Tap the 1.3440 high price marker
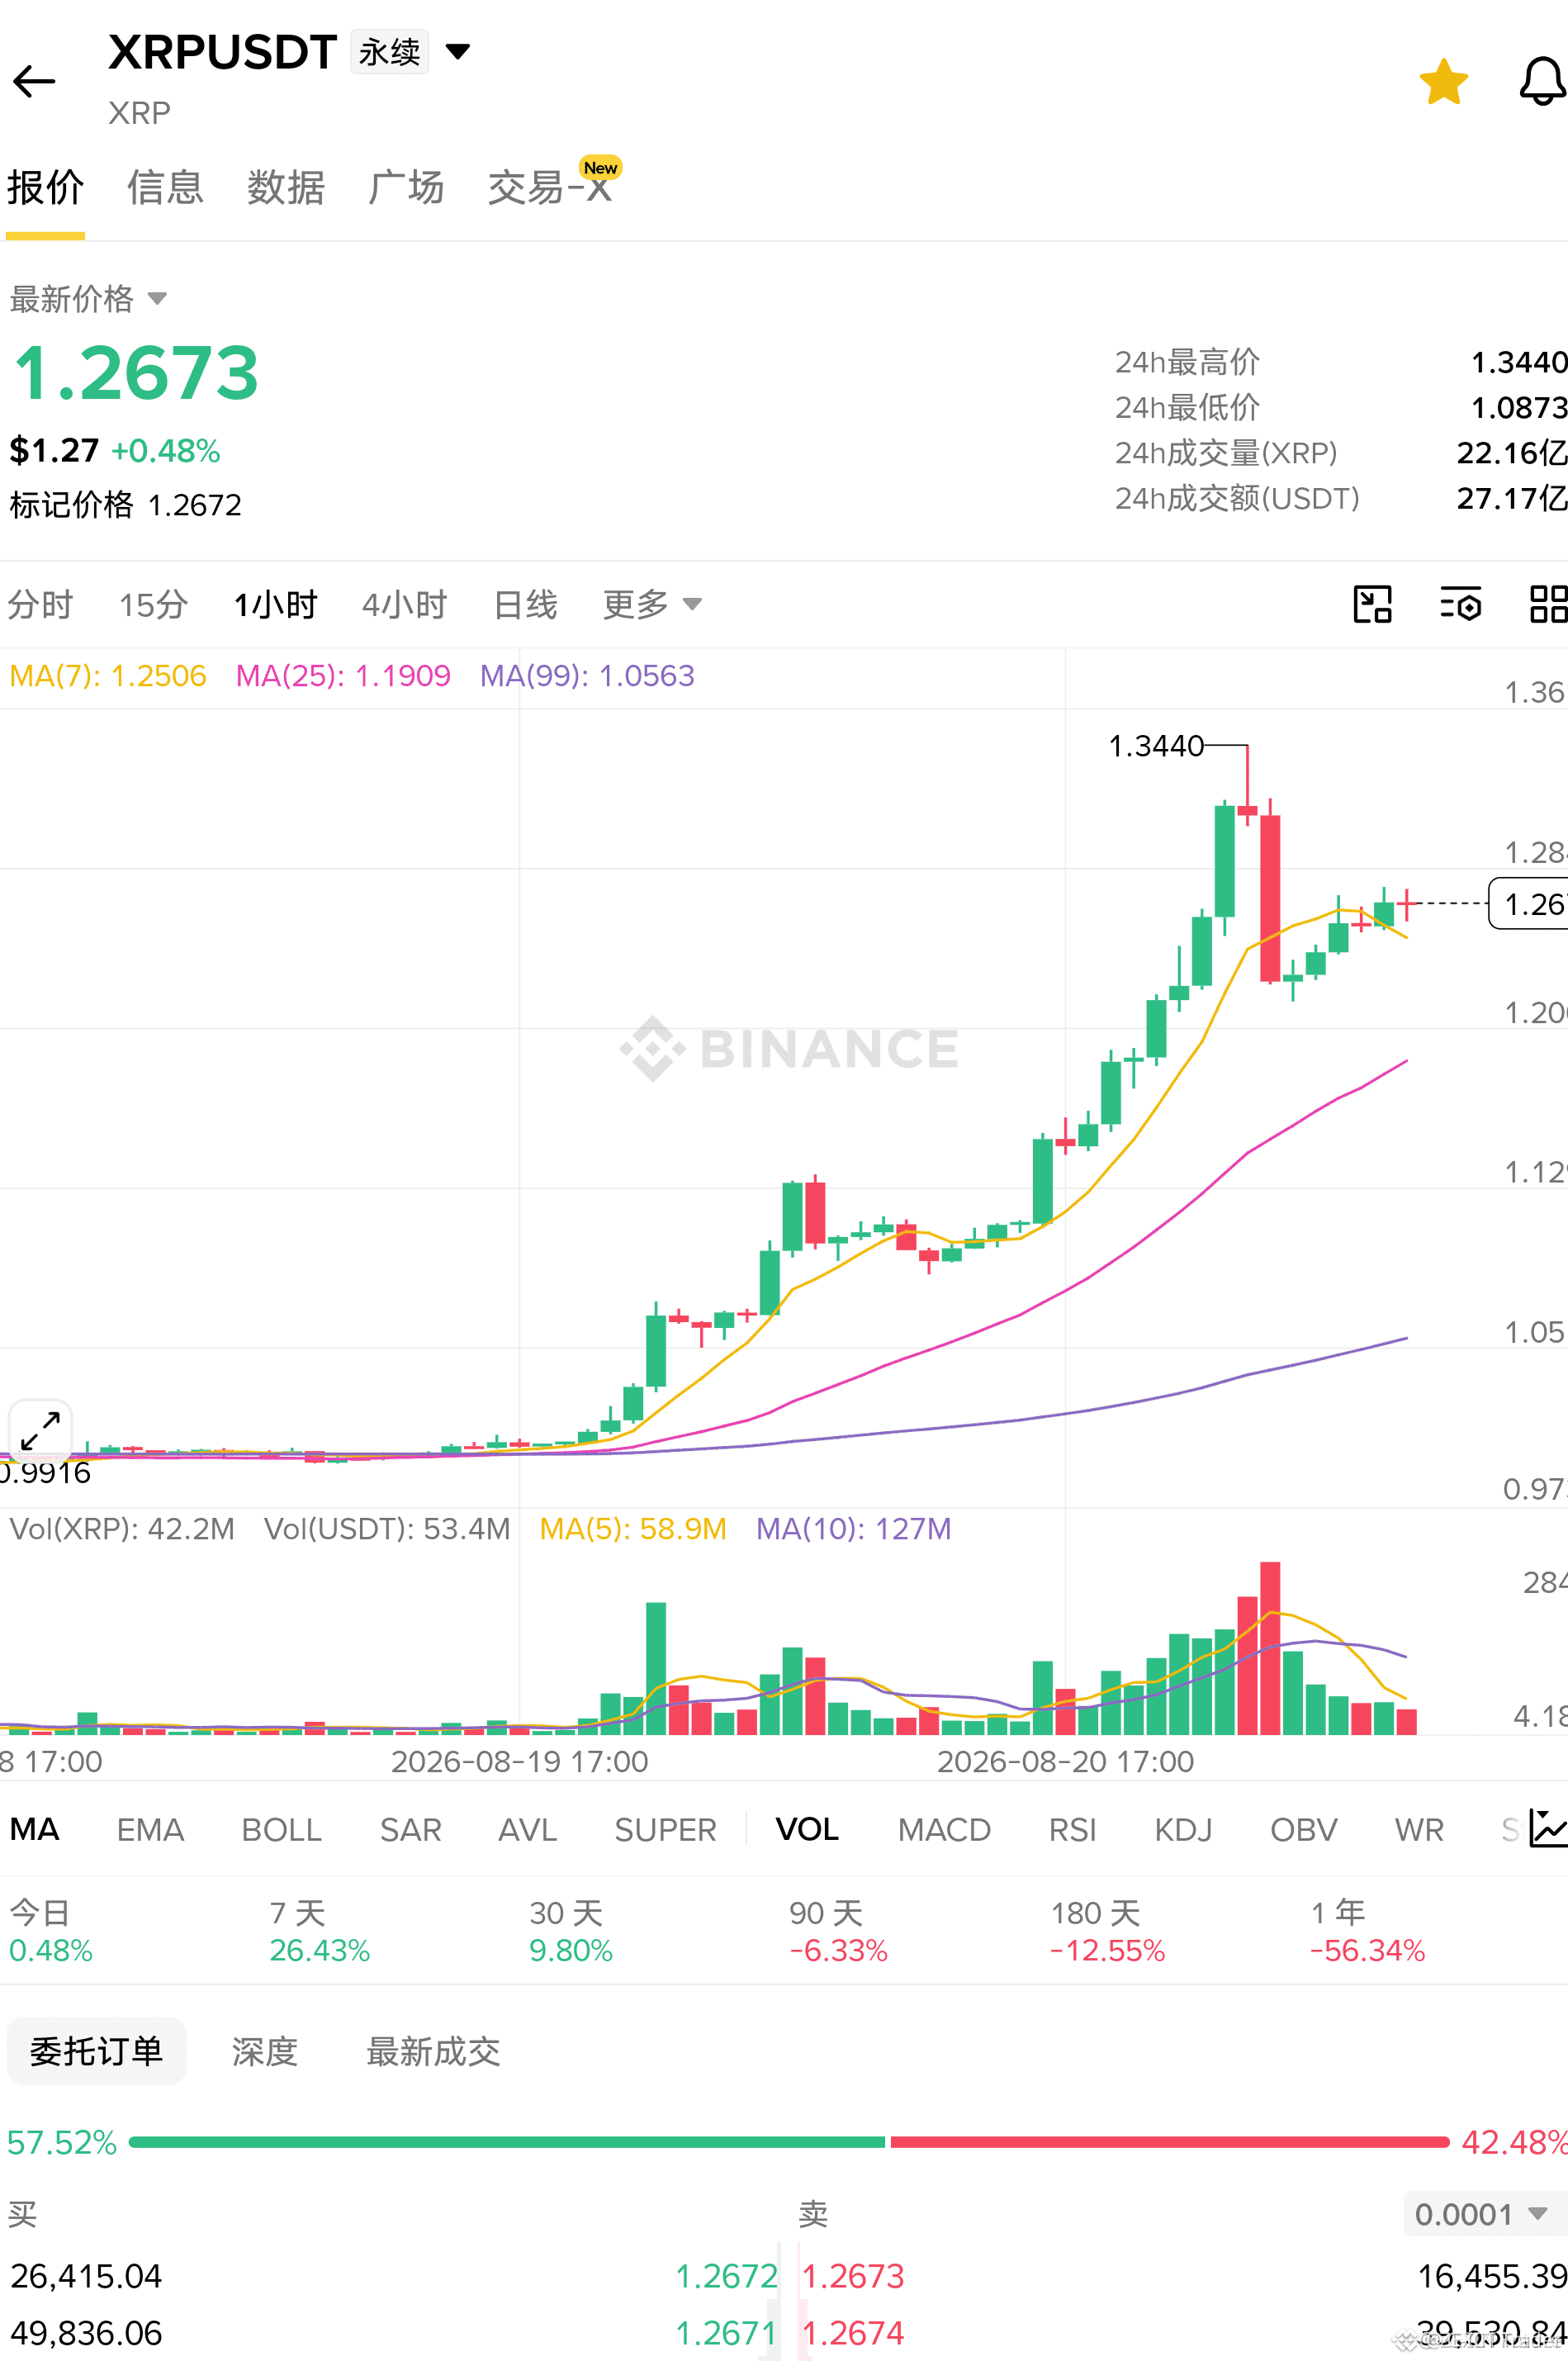The image size is (1568, 2361). click(x=1156, y=746)
